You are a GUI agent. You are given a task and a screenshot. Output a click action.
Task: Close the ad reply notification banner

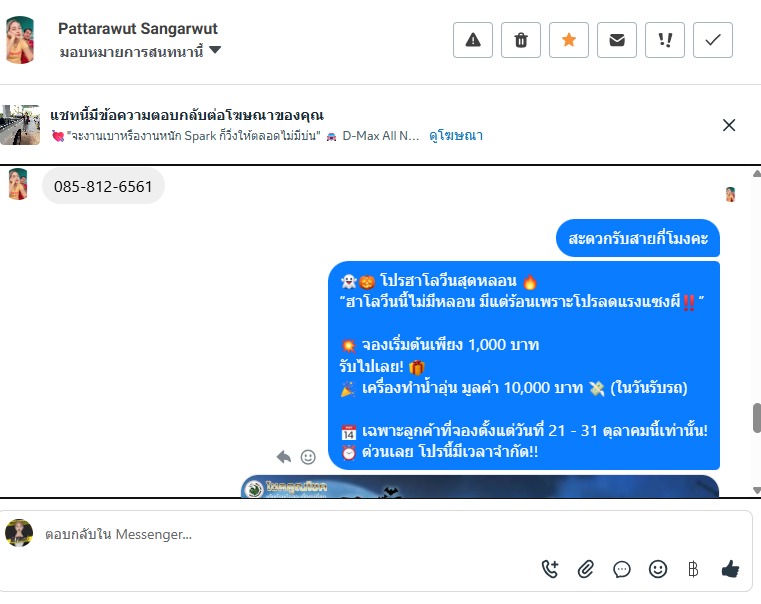pyautogui.click(x=729, y=125)
